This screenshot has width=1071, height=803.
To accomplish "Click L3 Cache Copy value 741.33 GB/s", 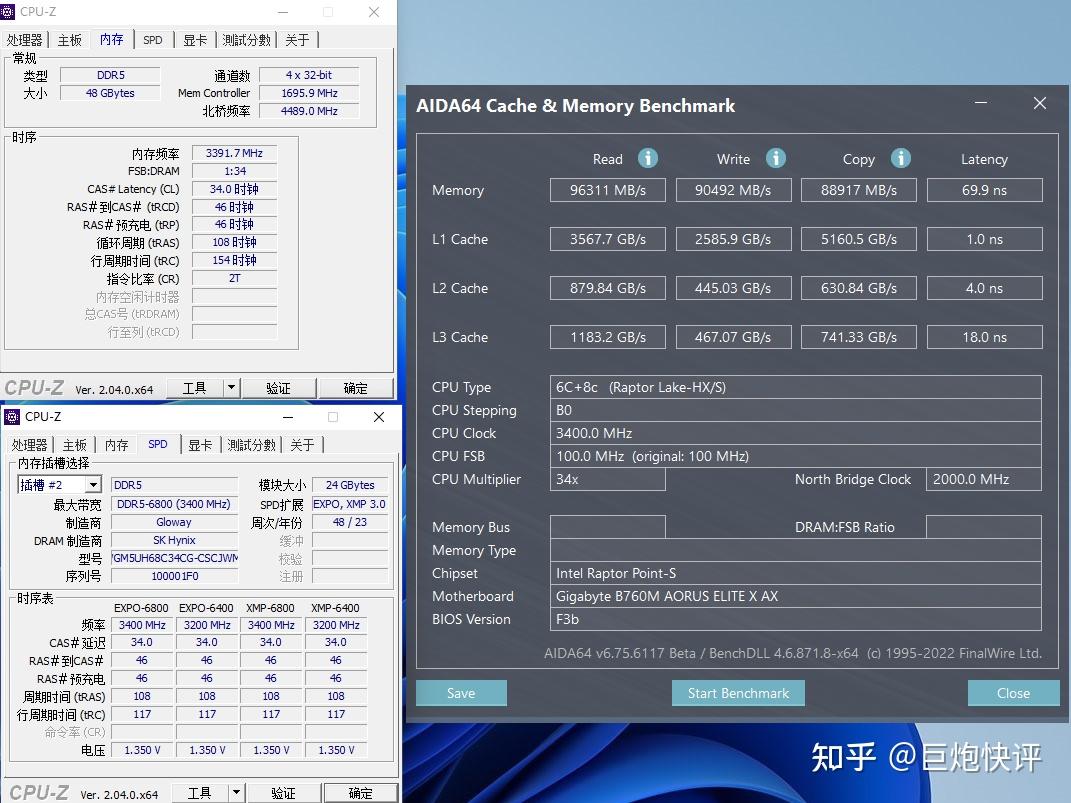I will [x=859, y=337].
